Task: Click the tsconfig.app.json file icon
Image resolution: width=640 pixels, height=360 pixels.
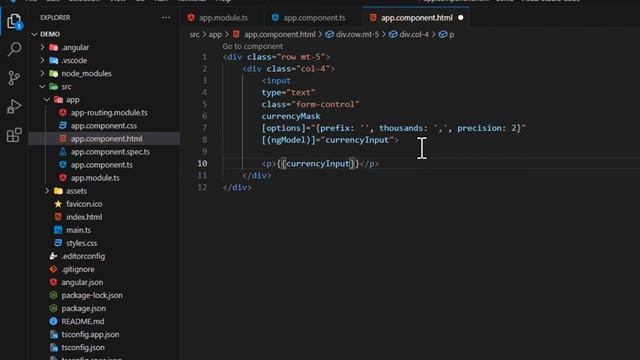Action: (x=53, y=334)
